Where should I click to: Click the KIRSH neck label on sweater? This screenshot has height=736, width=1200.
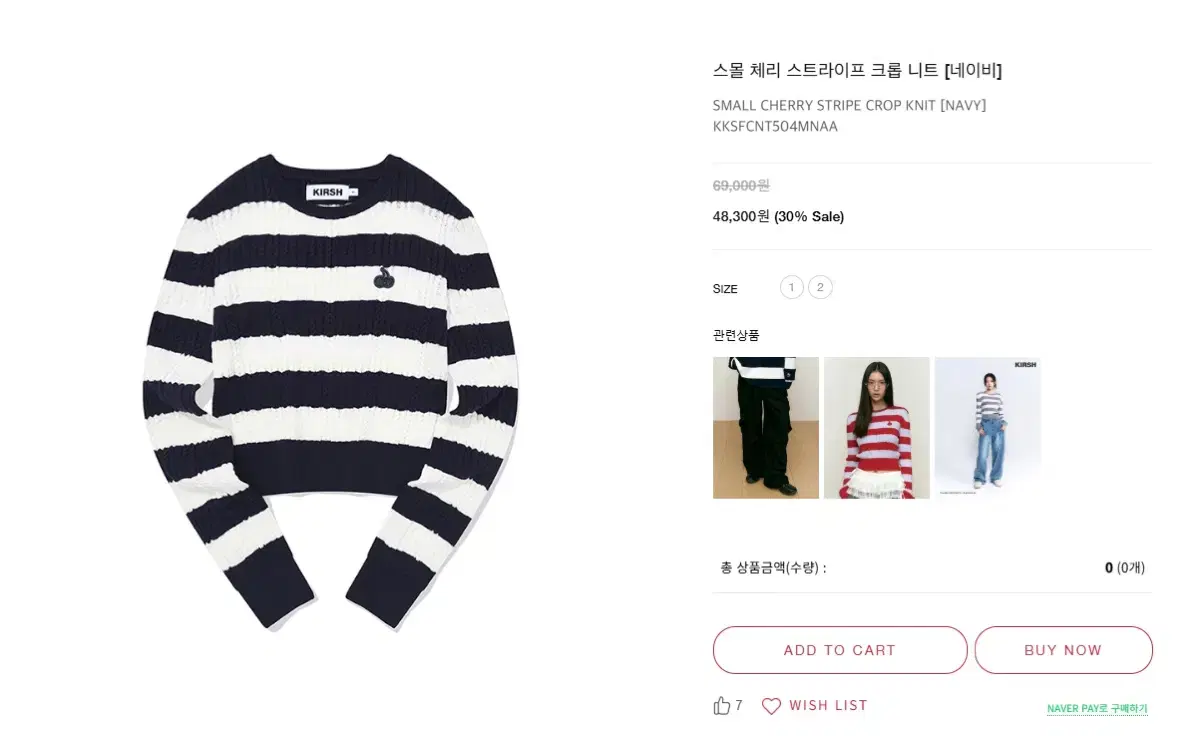point(328,192)
